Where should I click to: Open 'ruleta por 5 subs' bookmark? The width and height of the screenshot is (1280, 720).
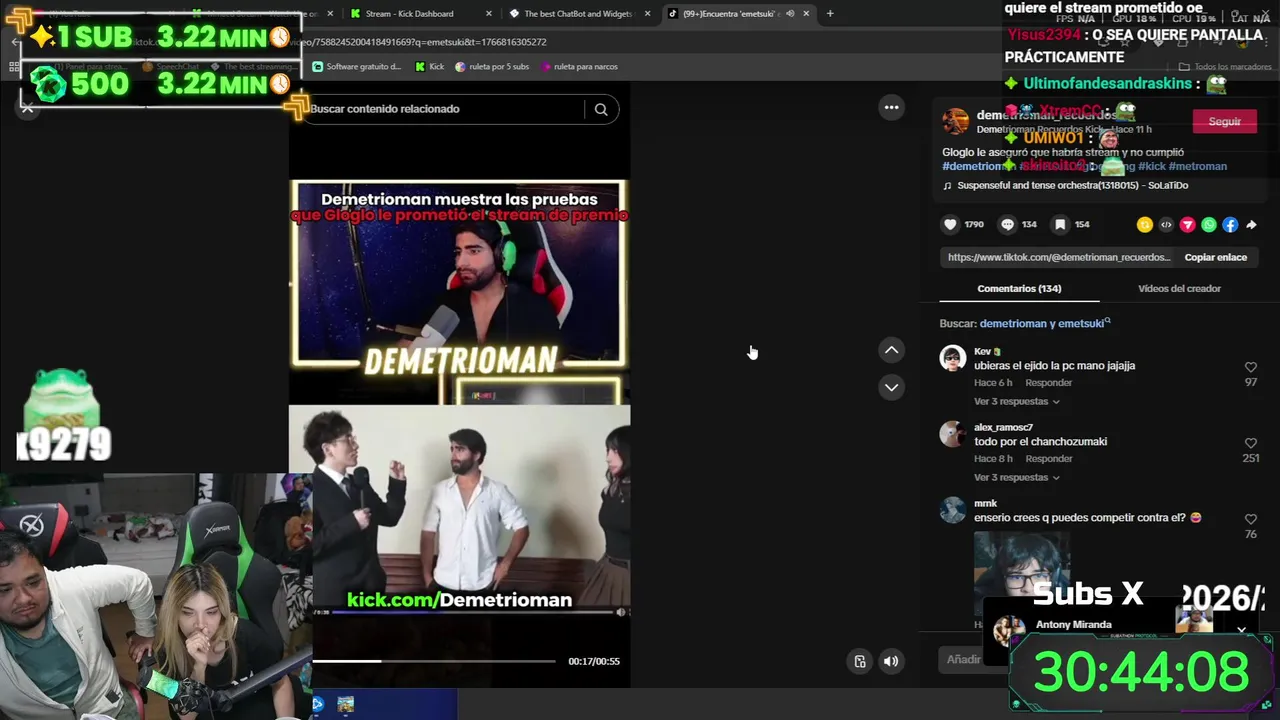pos(492,67)
